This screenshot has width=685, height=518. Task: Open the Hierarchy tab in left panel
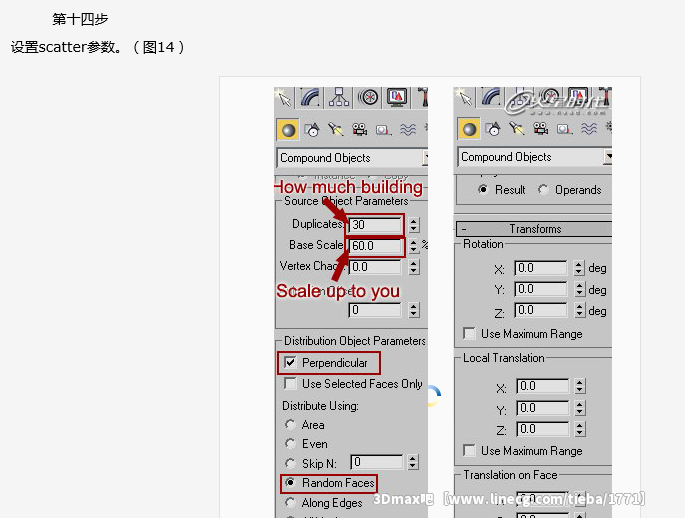point(339,97)
